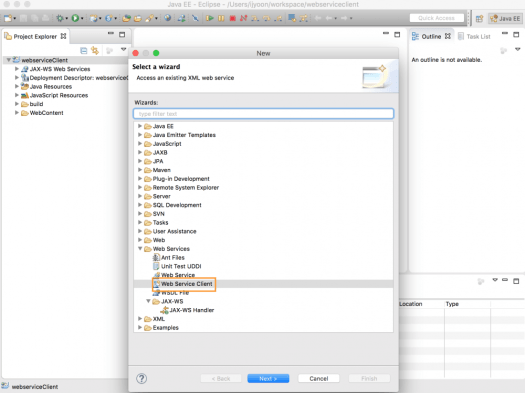Open the web browser globe icon
Viewport: 525px width, 393px height.
click(168, 18)
